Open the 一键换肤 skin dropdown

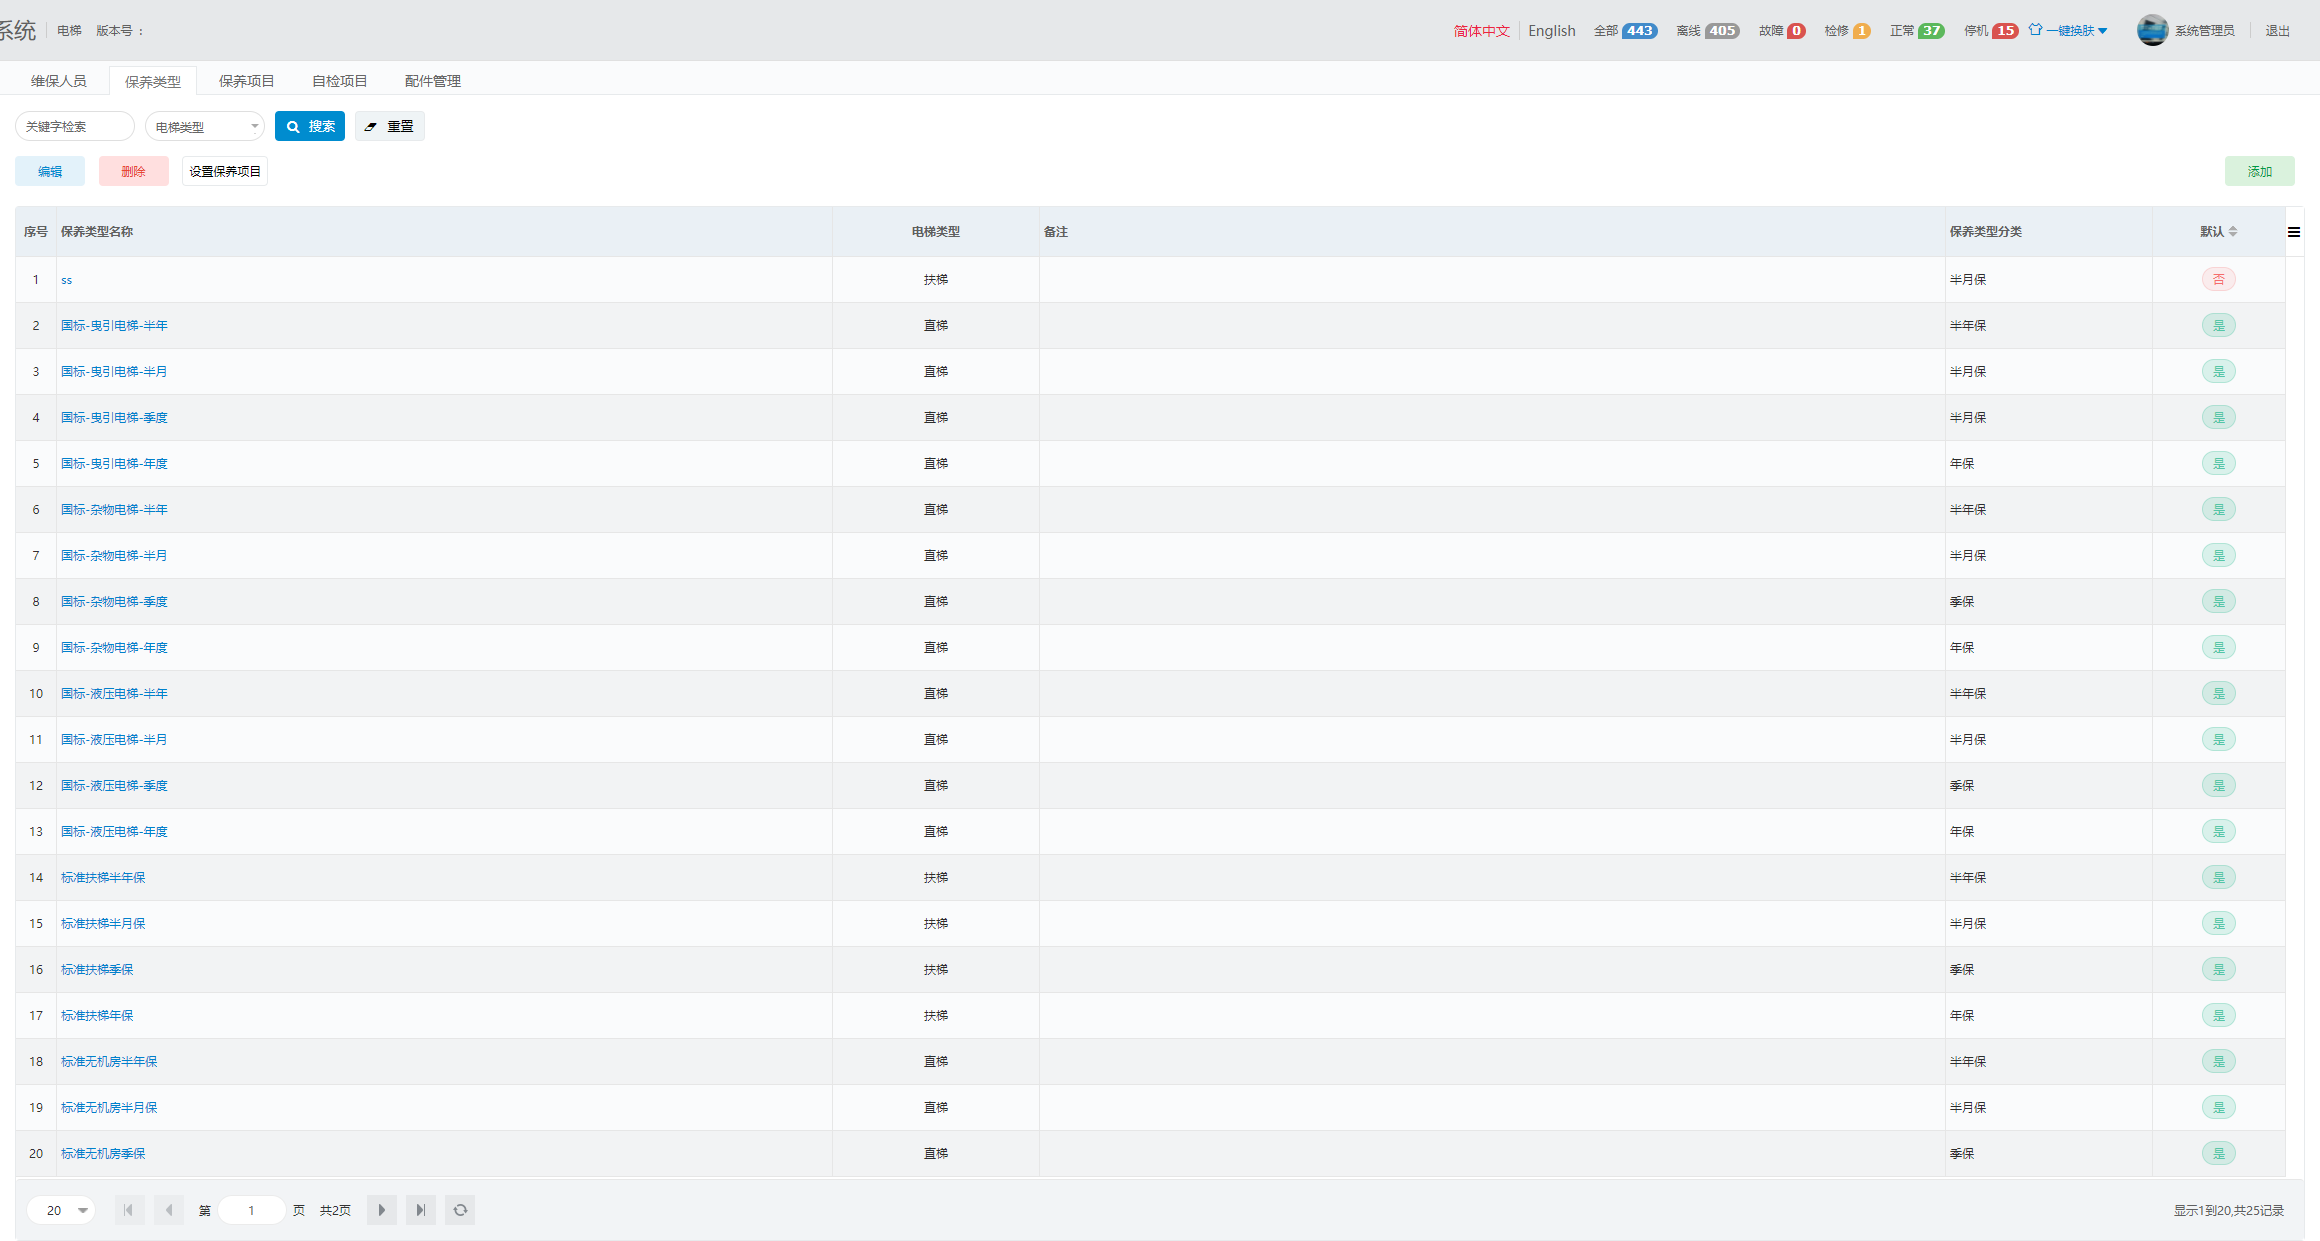[2070, 31]
